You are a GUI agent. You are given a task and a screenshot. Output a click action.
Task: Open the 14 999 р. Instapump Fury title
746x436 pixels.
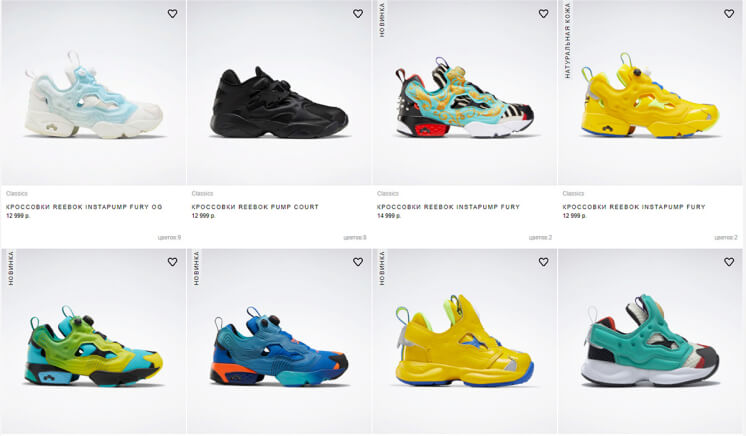pyautogui.click(x=448, y=207)
